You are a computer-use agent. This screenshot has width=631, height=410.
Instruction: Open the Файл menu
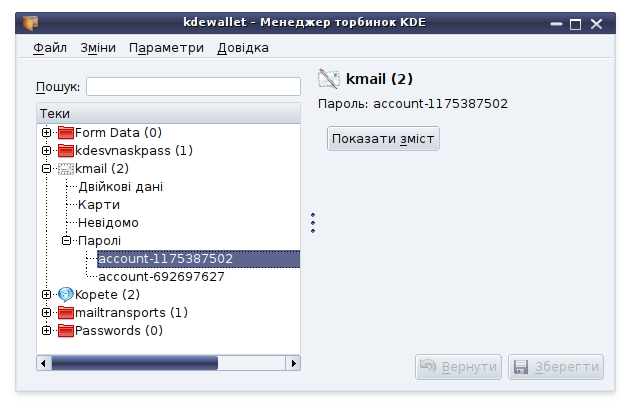click(50, 48)
